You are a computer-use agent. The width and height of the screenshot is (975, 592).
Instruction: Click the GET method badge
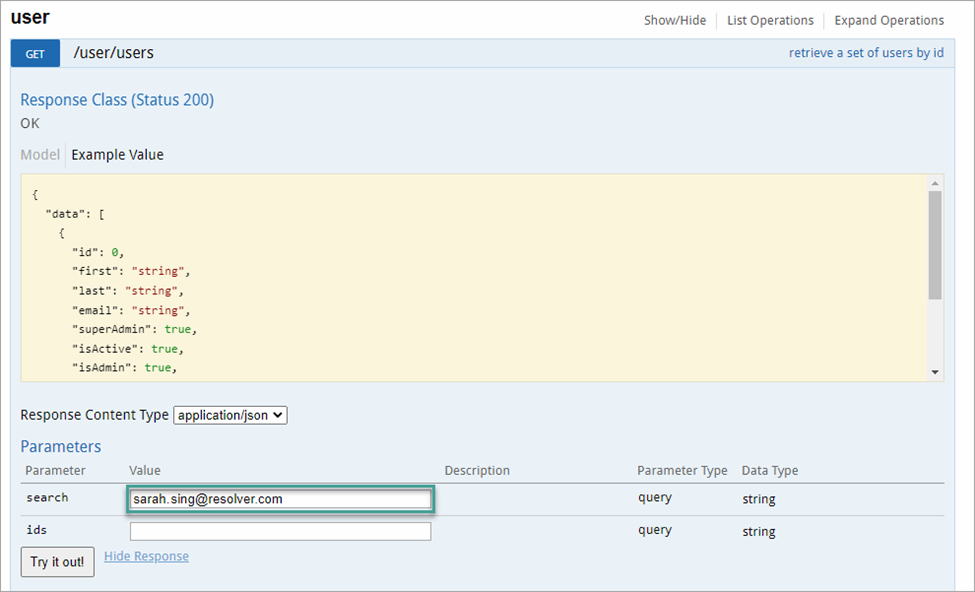[x=35, y=53]
